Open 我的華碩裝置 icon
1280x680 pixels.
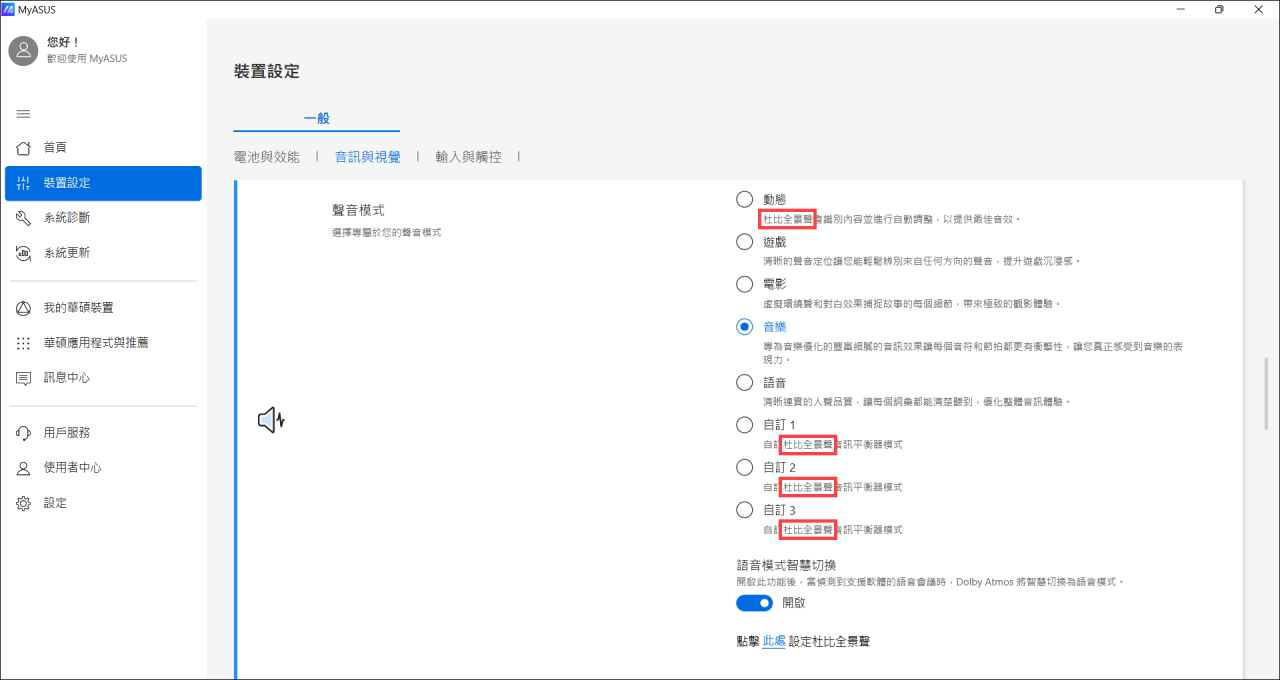click(24, 308)
